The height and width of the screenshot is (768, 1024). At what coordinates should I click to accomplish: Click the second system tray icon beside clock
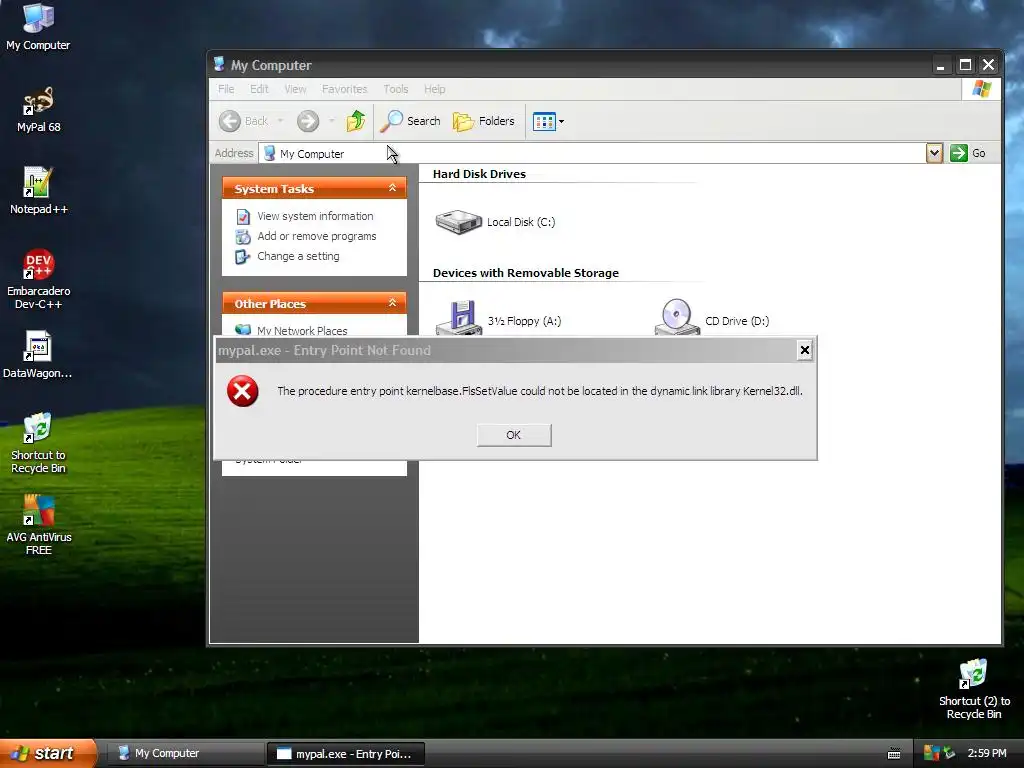click(x=950, y=753)
